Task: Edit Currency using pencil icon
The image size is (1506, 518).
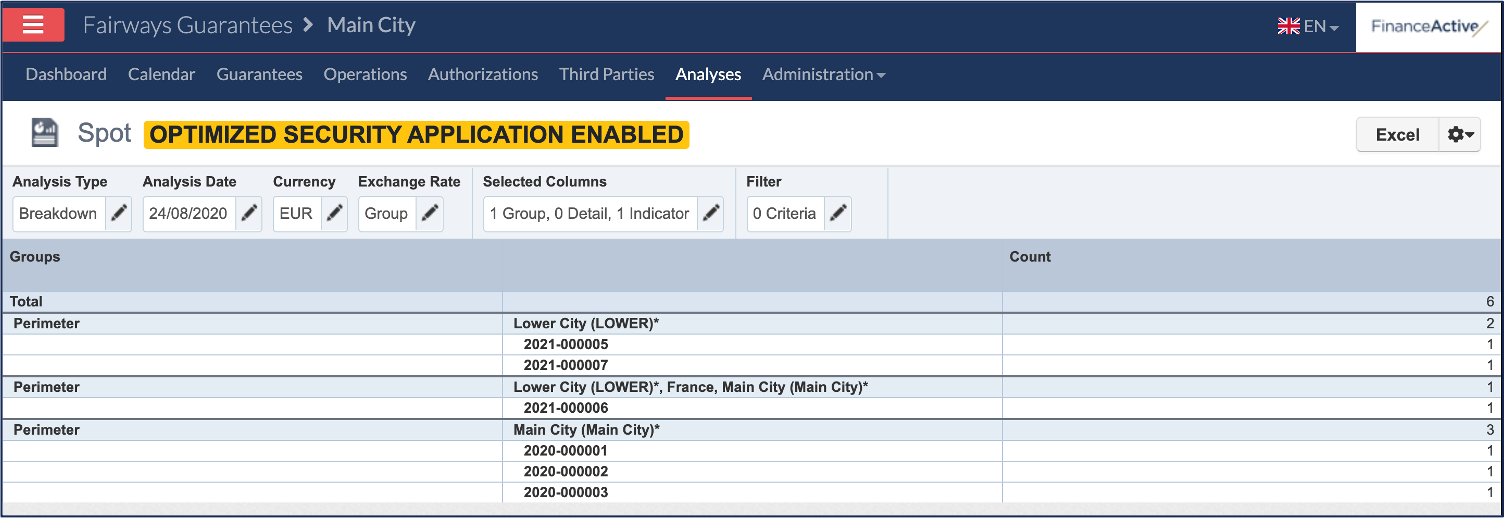Action: pos(334,213)
